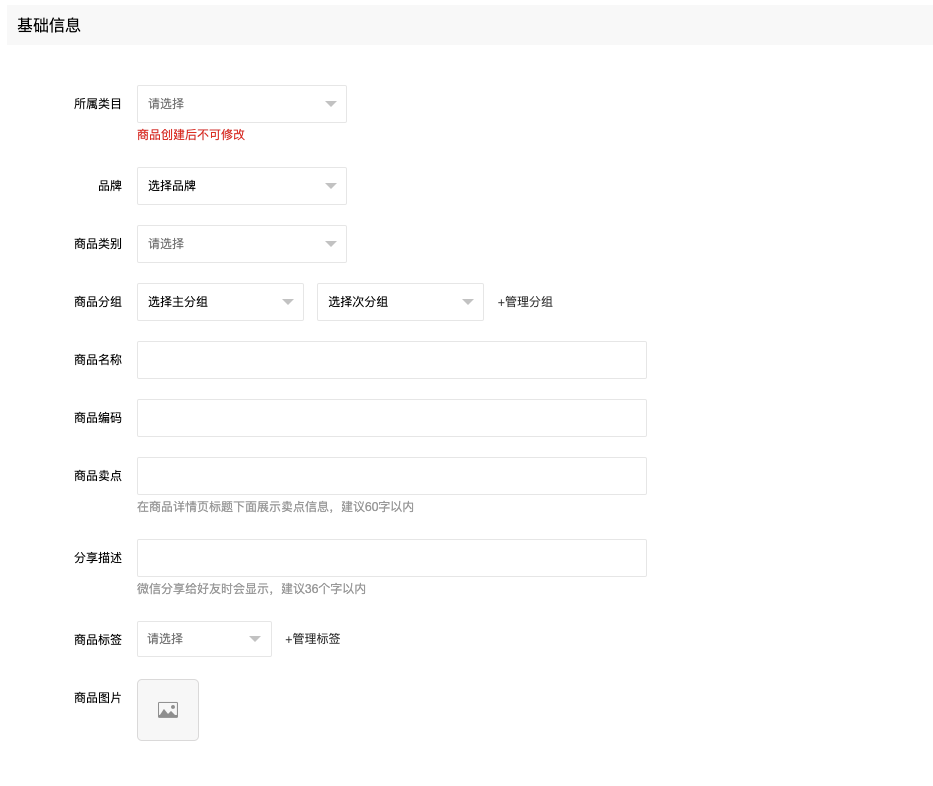The height and width of the screenshot is (786, 933).
Task: Click the 商品卖点 field label
Action: point(98,476)
